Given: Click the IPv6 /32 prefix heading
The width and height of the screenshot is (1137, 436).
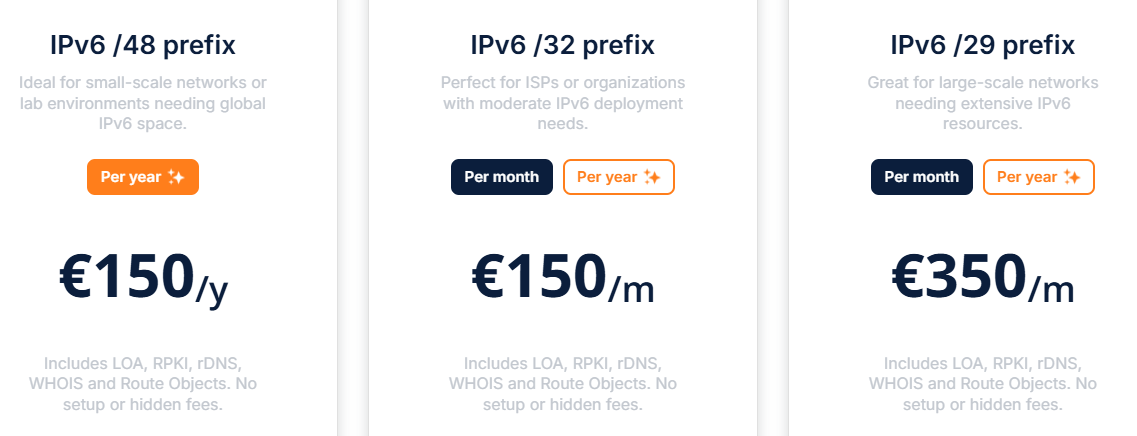Looking at the screenshot, I should tap(563, 45).
